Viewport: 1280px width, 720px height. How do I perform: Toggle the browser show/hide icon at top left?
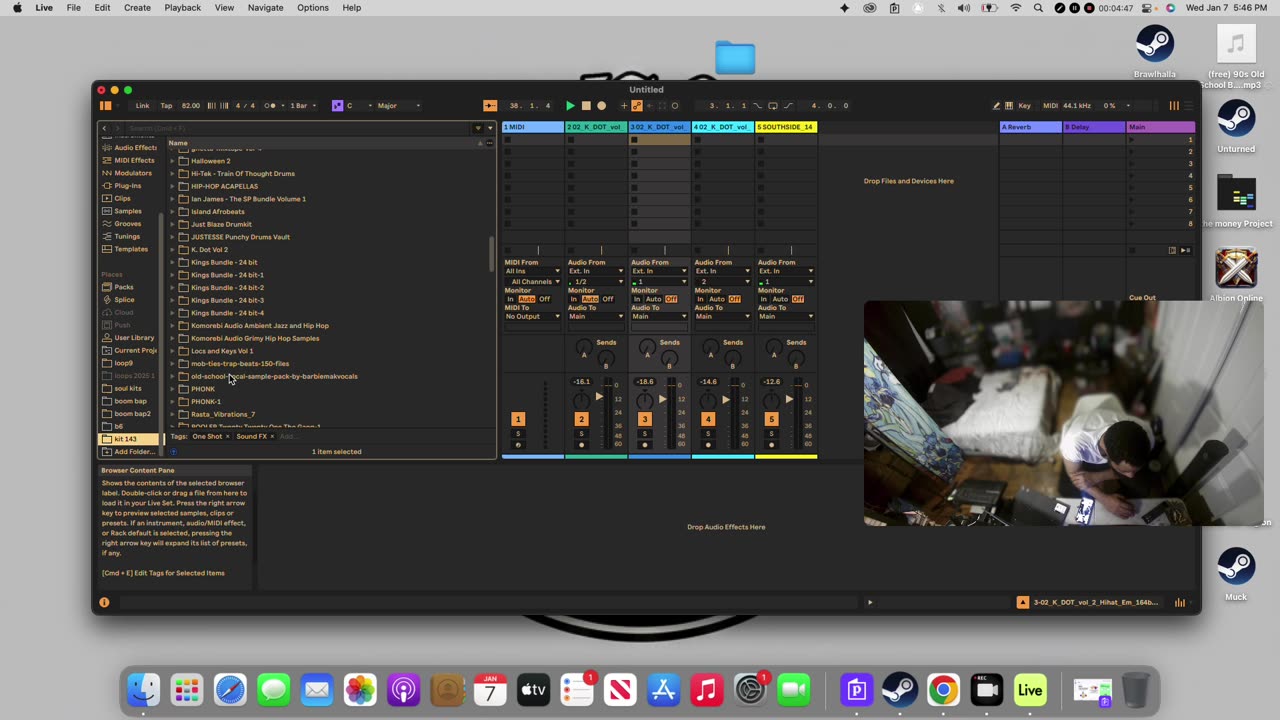pos(105,105)
